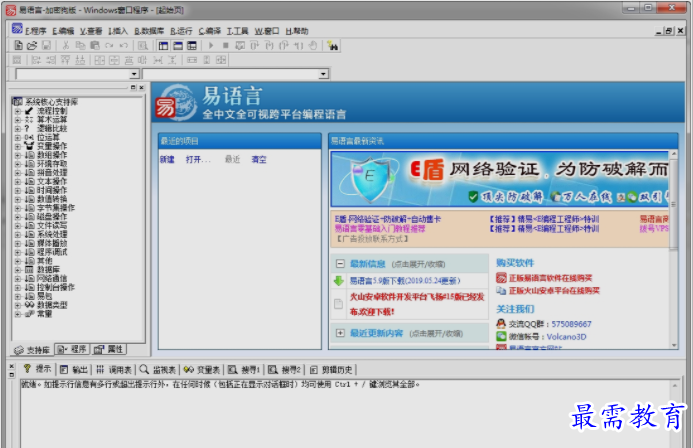Toggle the combined panel layout icon

[x=192, y=45]
